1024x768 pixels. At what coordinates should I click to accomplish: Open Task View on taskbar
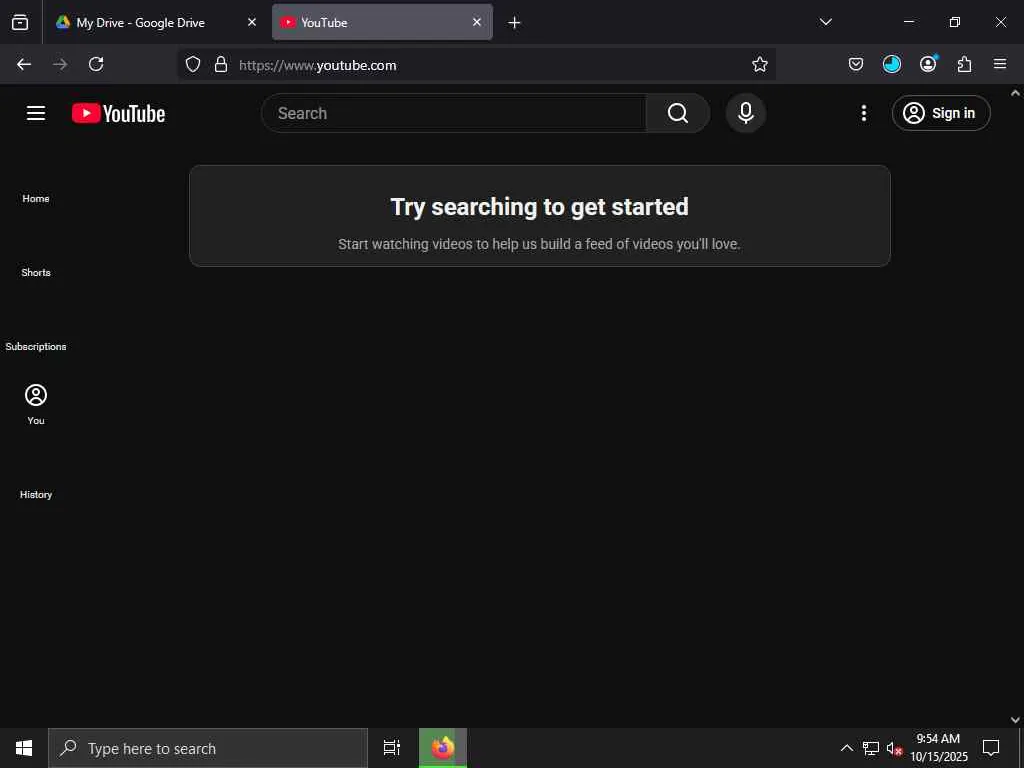tap(392, 748)
